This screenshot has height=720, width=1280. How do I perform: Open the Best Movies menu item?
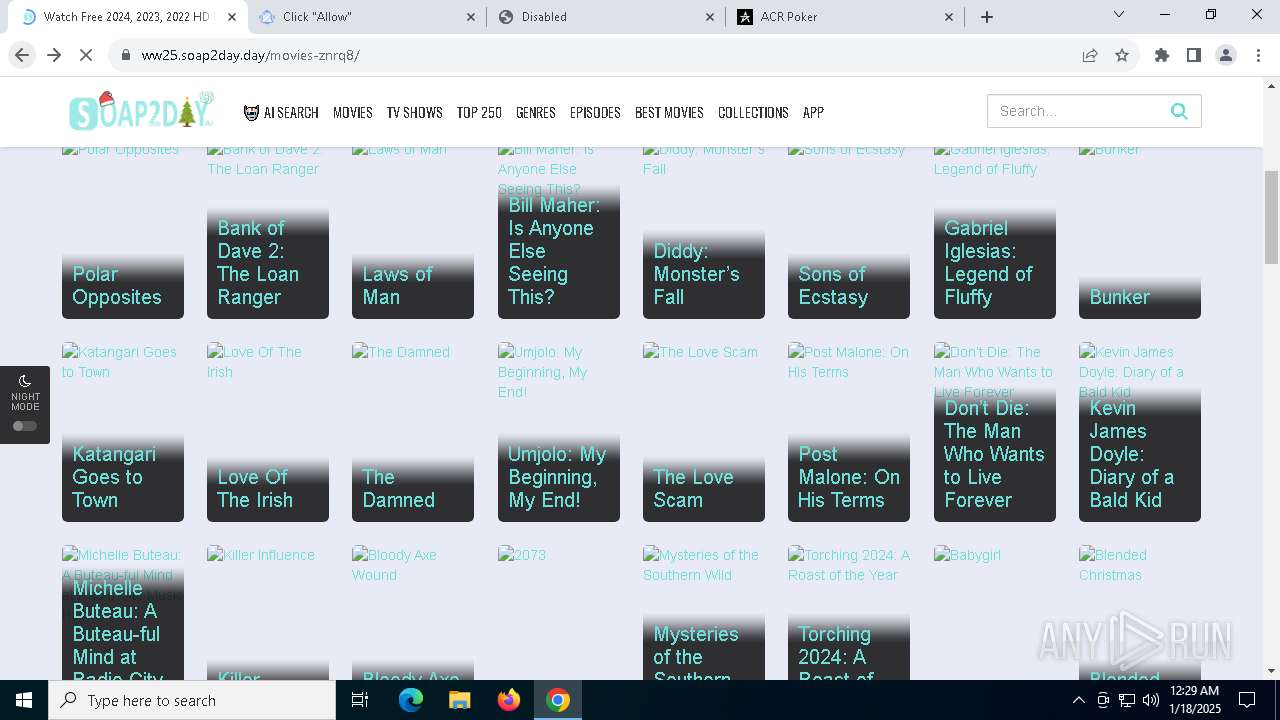tap(669, 112)
